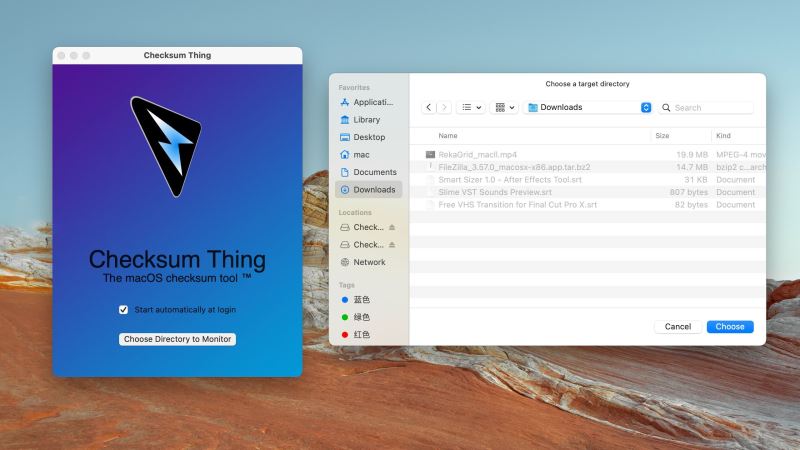This screenshot has height=450, width=800.
Task: Click Cancel in the directory dialog
Action: (x=678, y=327)
